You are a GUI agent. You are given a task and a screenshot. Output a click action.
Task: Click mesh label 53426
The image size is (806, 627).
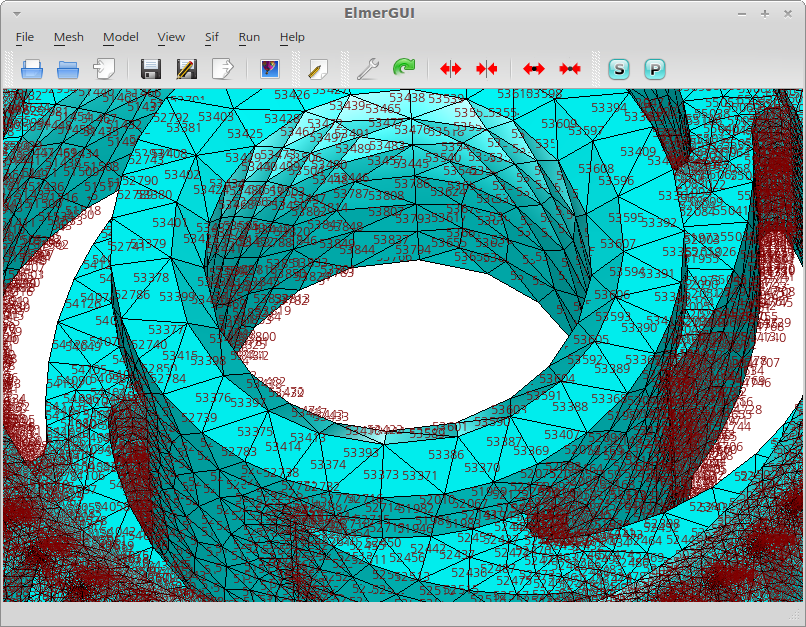pos(292,95)
